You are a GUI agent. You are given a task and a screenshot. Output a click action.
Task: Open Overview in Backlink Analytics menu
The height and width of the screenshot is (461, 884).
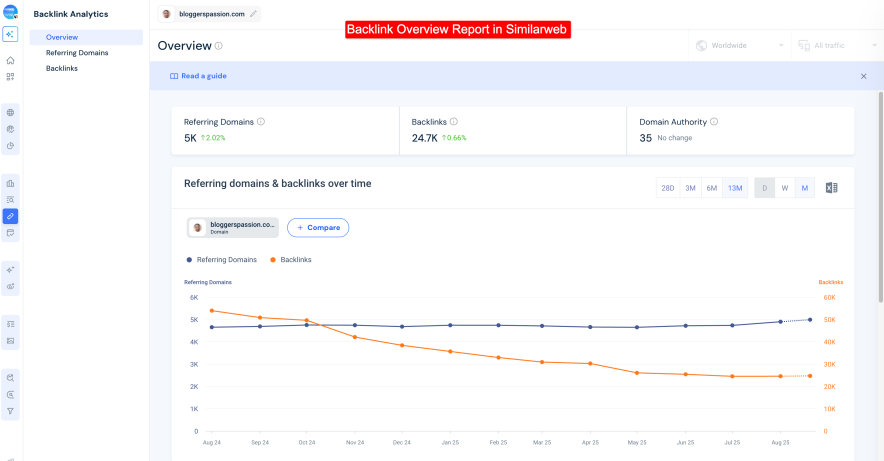(x=86, y=37)
